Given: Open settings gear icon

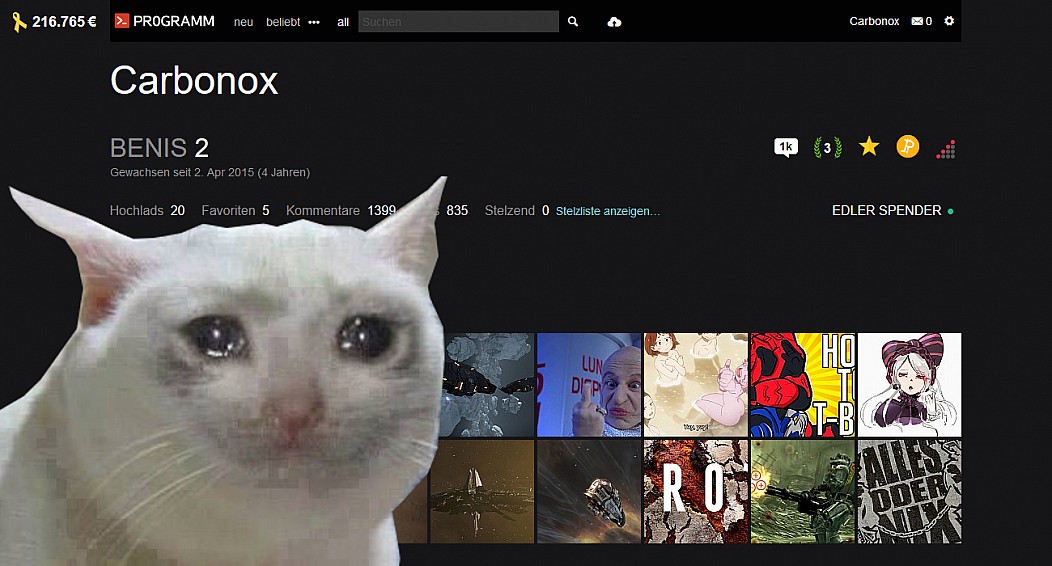Looking at the screenshot, I should pos(949,21).
